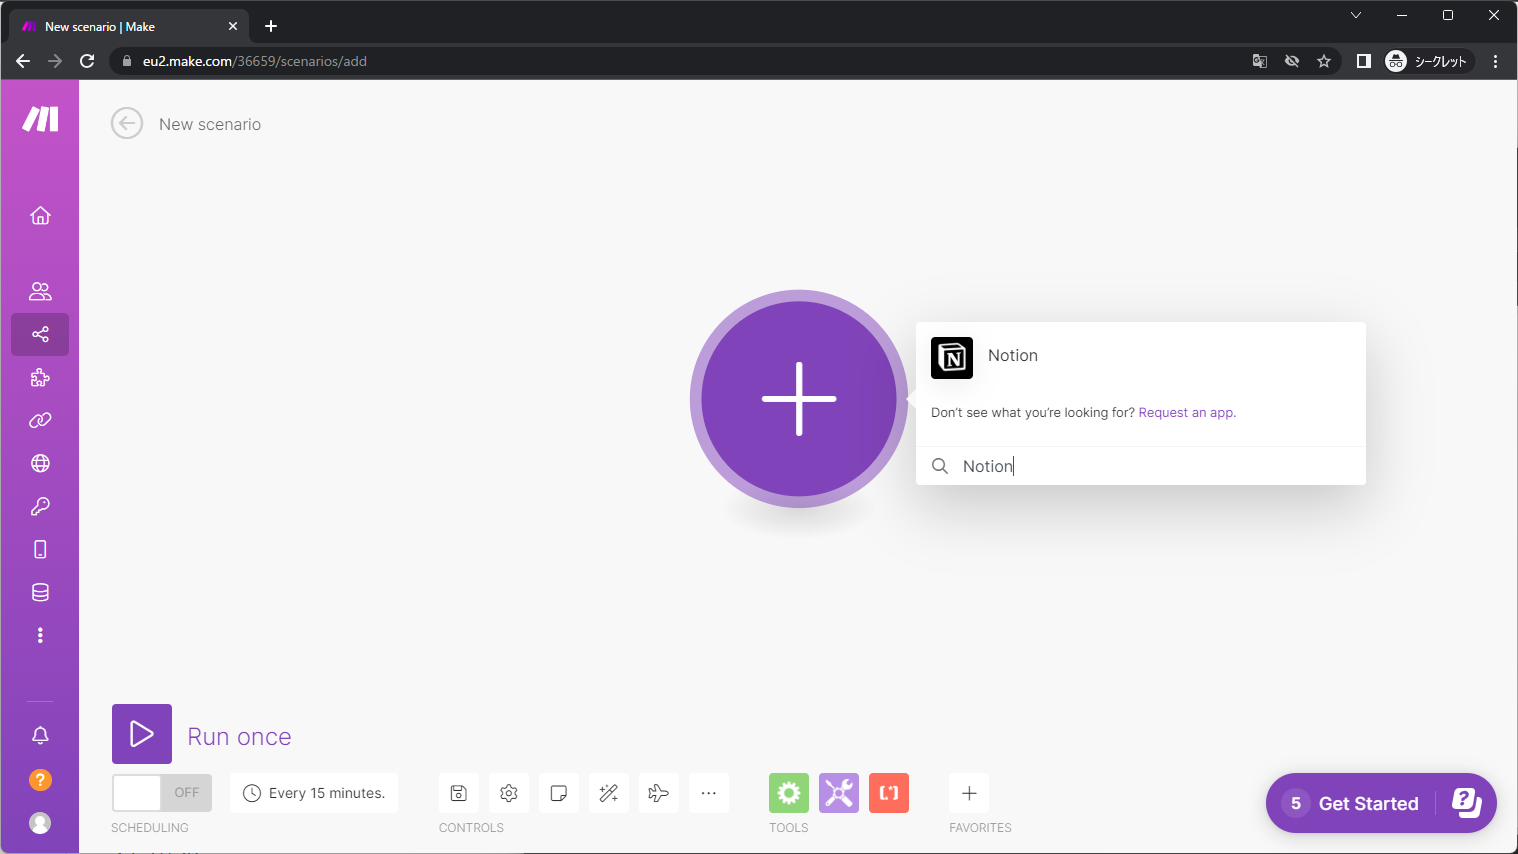
Task: Click into the app search field containing Notion
Action: [x=1141, y=466]
